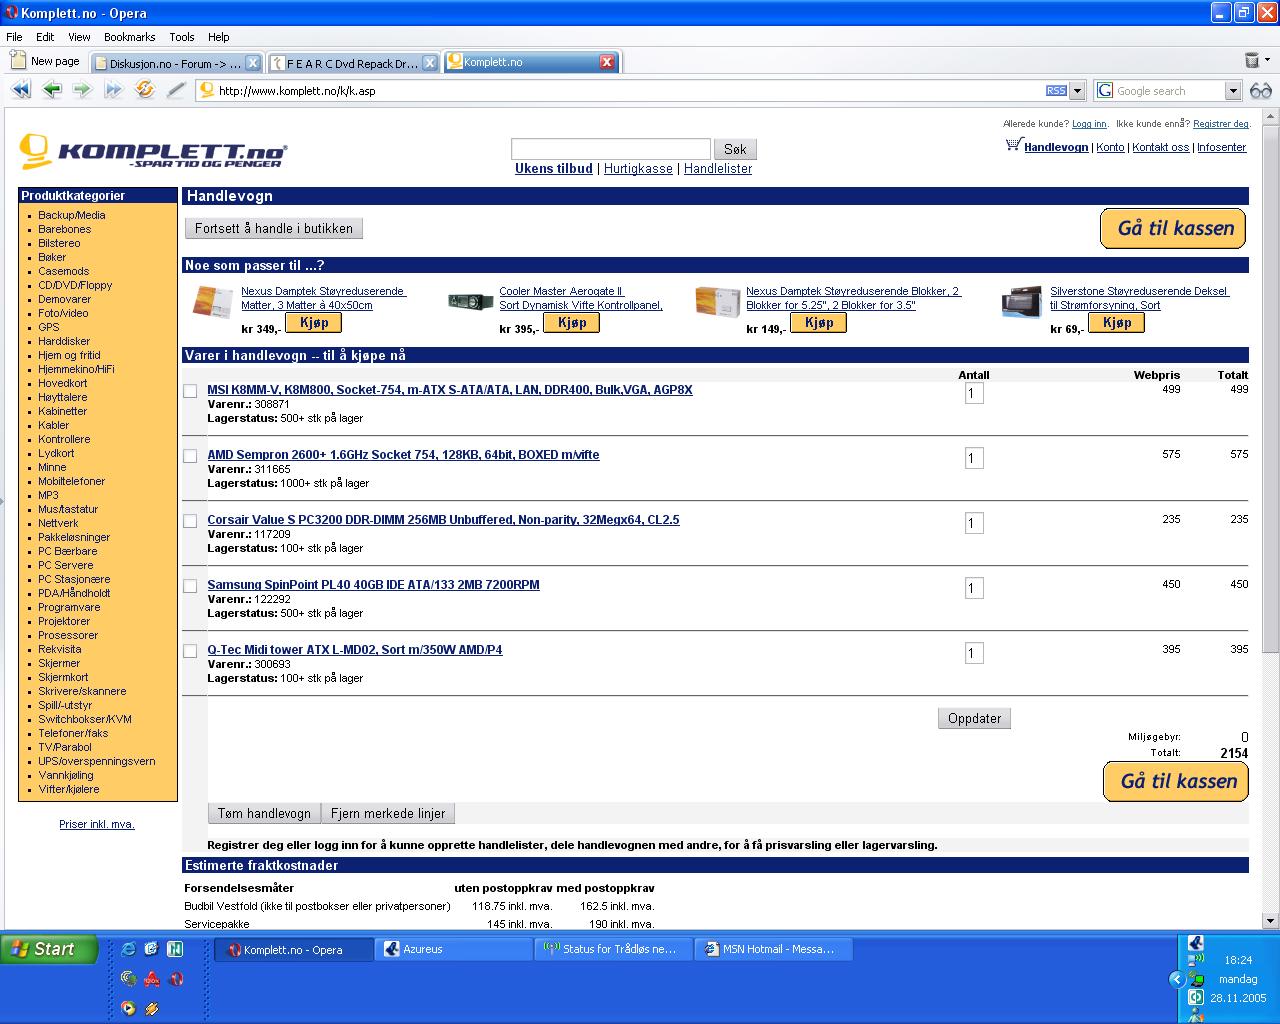Viewport: 1280px width, 1024px height.
Task: Click the Google G icon in the search field
Action: tap(1105, 91)
